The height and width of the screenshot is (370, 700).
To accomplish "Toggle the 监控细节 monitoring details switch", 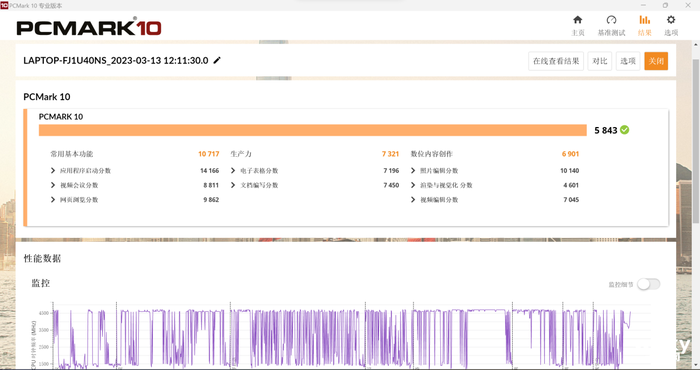I will click(x=648, y=284).
